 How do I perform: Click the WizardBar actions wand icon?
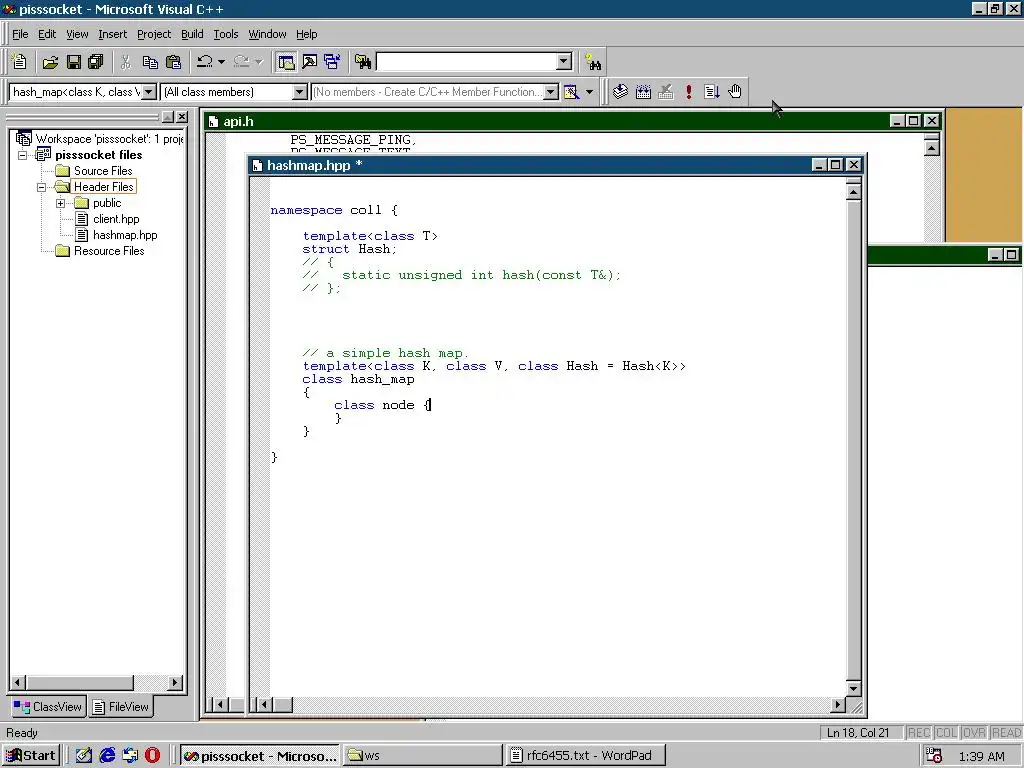pos(572,92)
